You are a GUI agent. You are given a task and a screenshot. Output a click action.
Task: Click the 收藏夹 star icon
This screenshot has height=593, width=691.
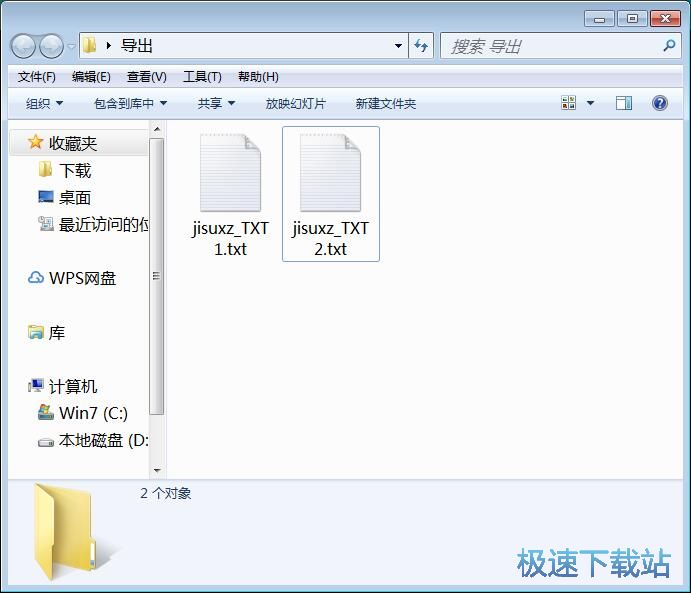[35, 142]
